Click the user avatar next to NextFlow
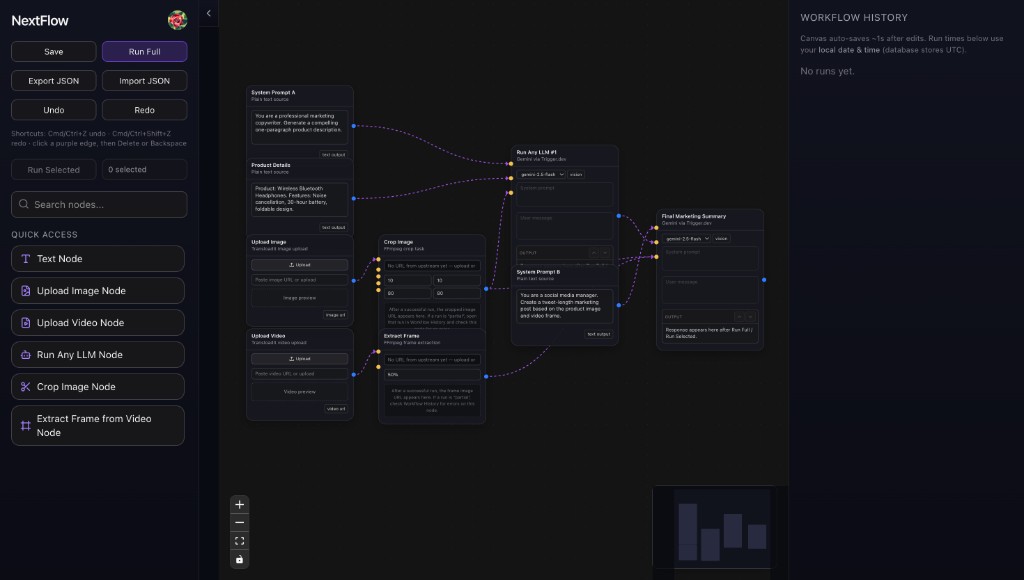 coord(177,20)
